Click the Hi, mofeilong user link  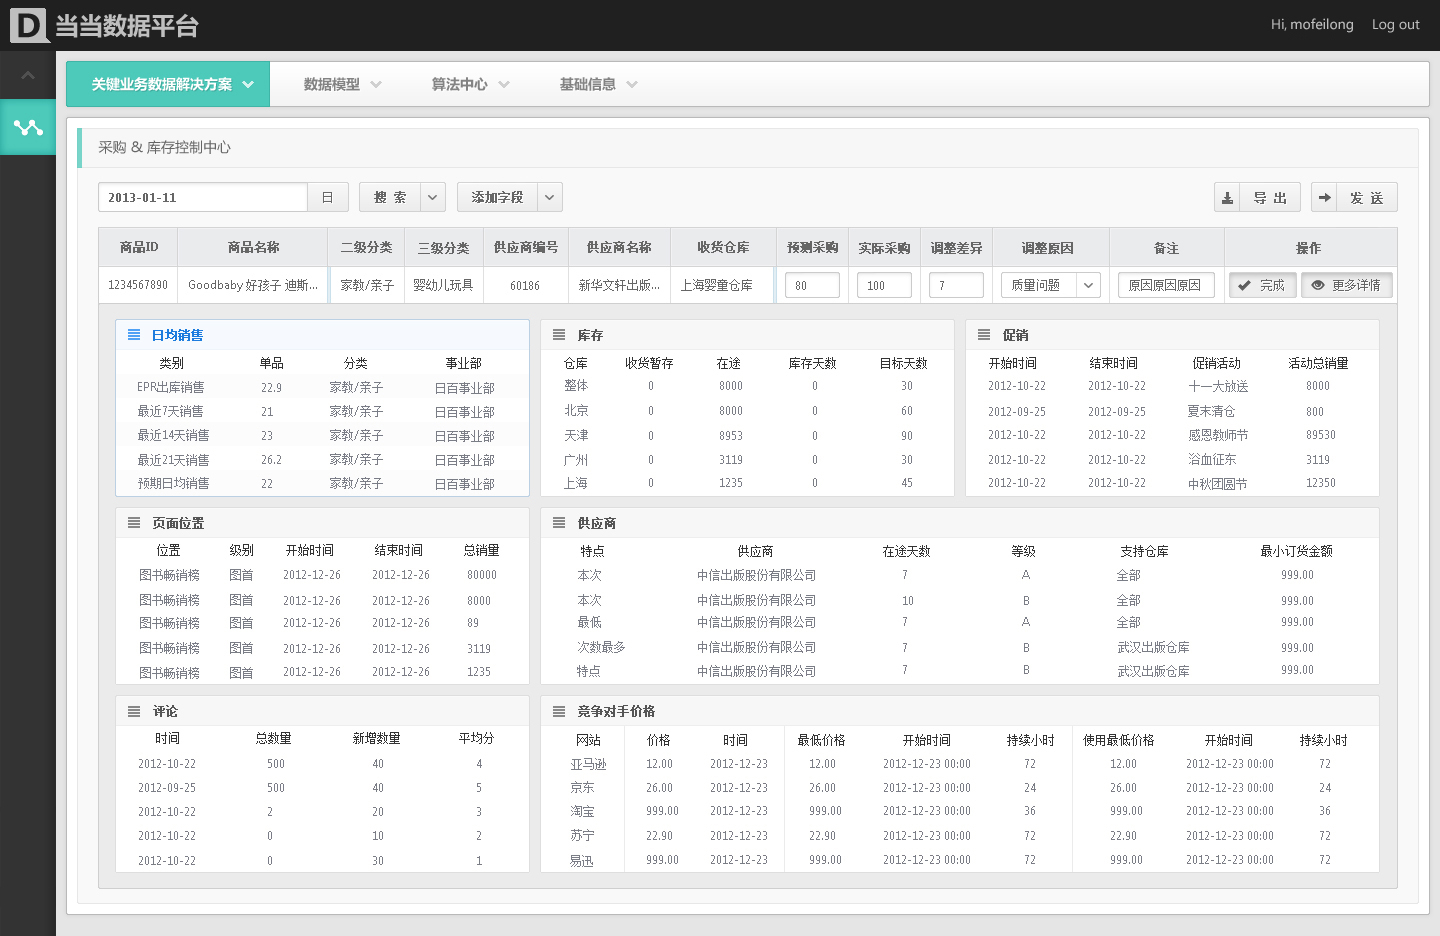point(1312,24)
